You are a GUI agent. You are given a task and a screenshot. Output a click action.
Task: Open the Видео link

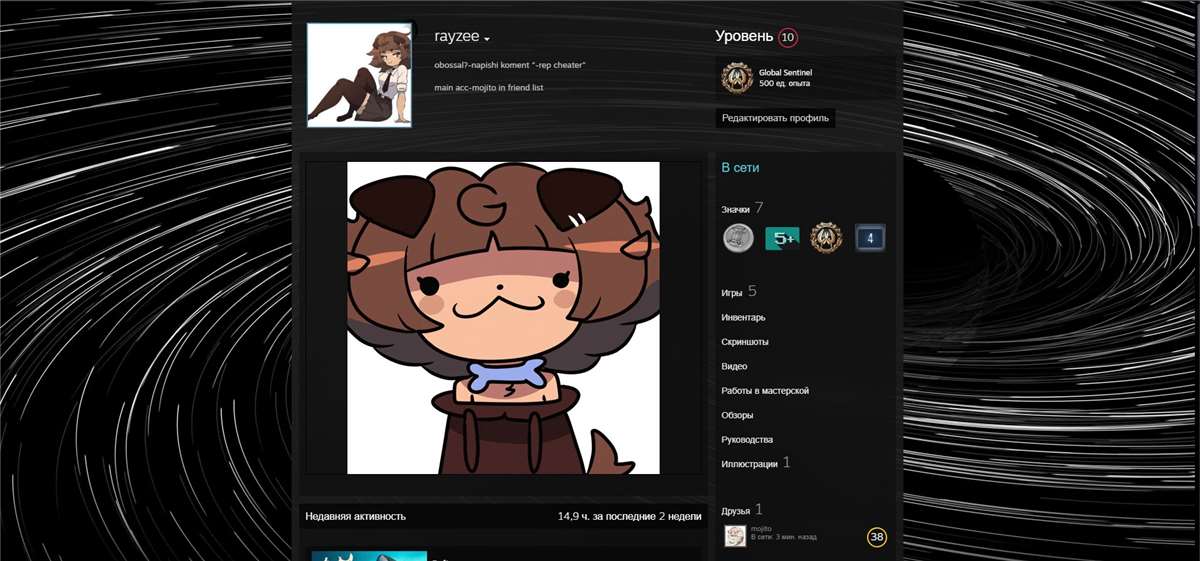[x=734, y=366]
